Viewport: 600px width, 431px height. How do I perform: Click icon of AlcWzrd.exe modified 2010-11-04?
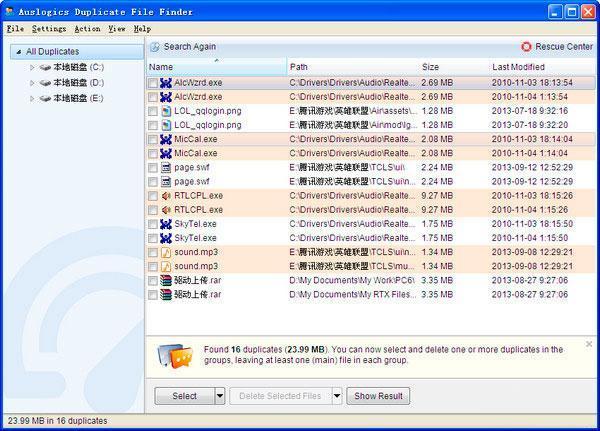166,97
